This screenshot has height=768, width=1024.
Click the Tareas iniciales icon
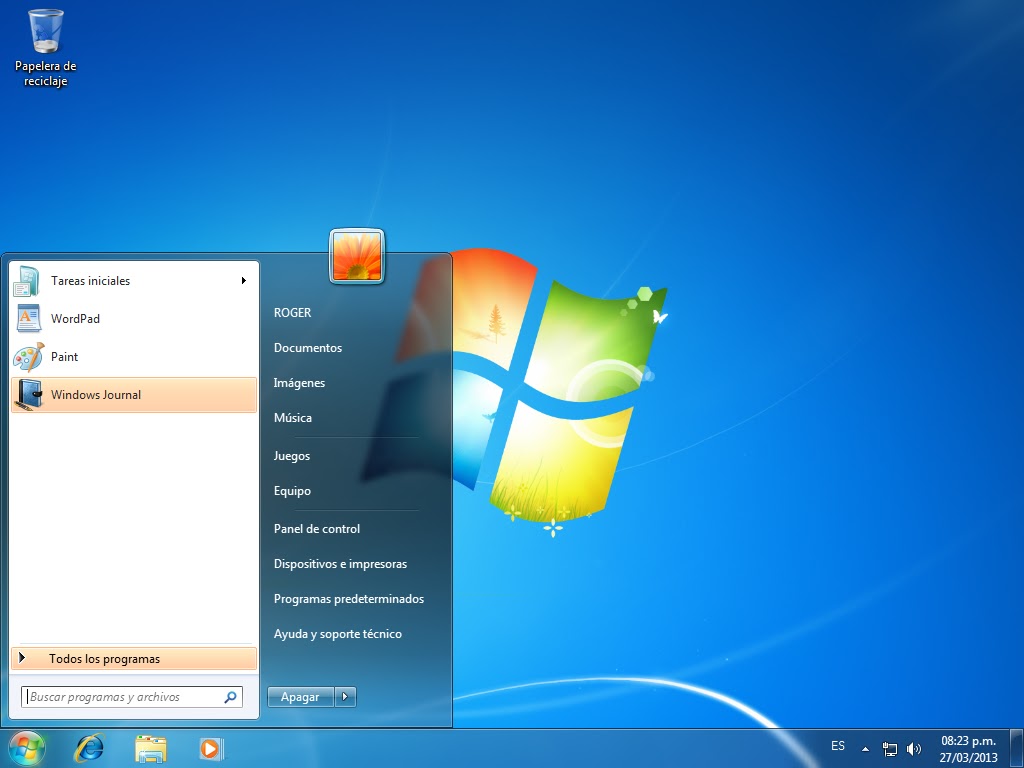point(27,281)
